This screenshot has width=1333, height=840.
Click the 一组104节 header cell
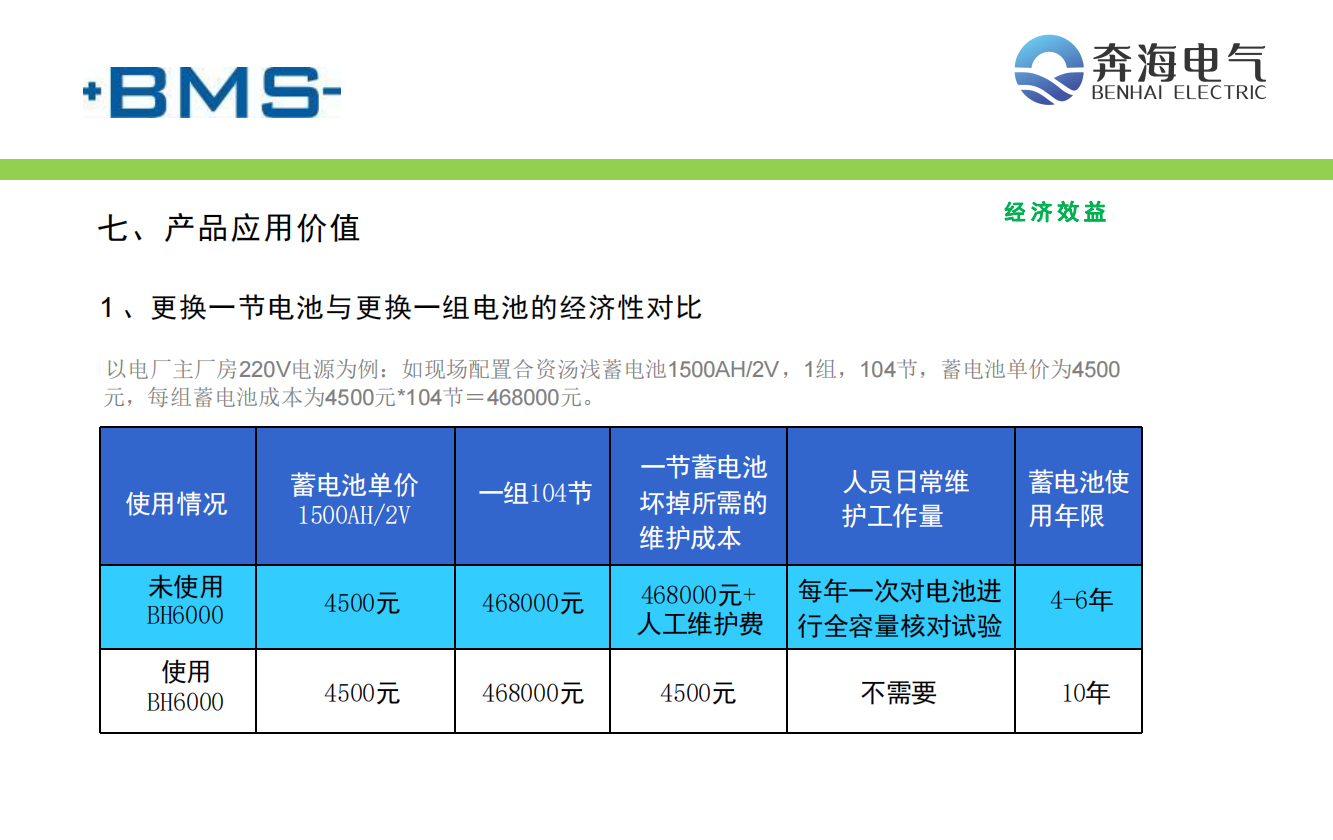point(533,496)
